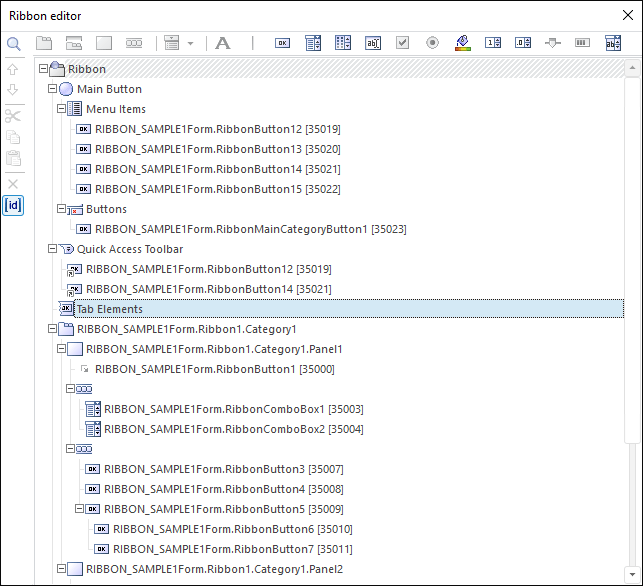Delete the selected element with X icon
Image resolution: width=643 pixels, height=586 pixels.
click(x=13, y=184)
